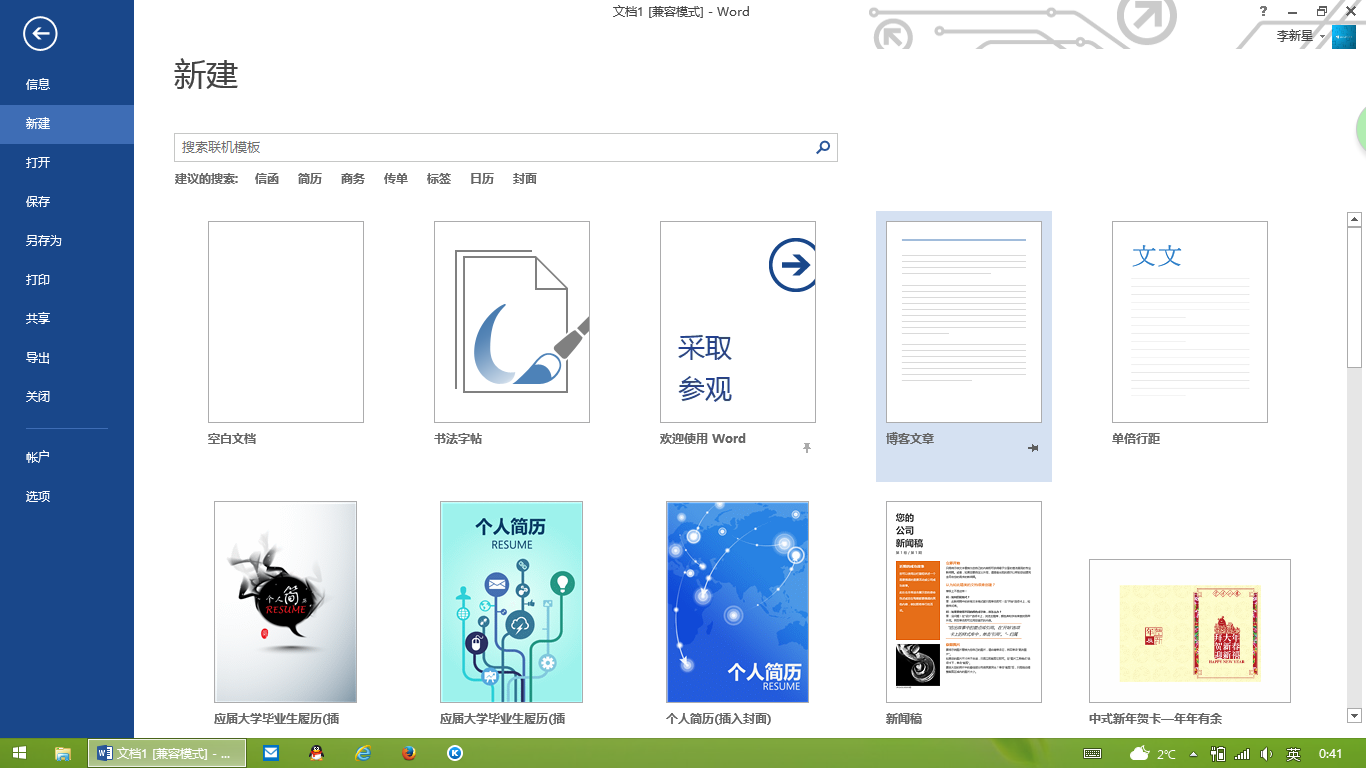Choose the 新闻稿 newsletter template
The height and width of the screenshot is (768, 1366).
point(964,602)
